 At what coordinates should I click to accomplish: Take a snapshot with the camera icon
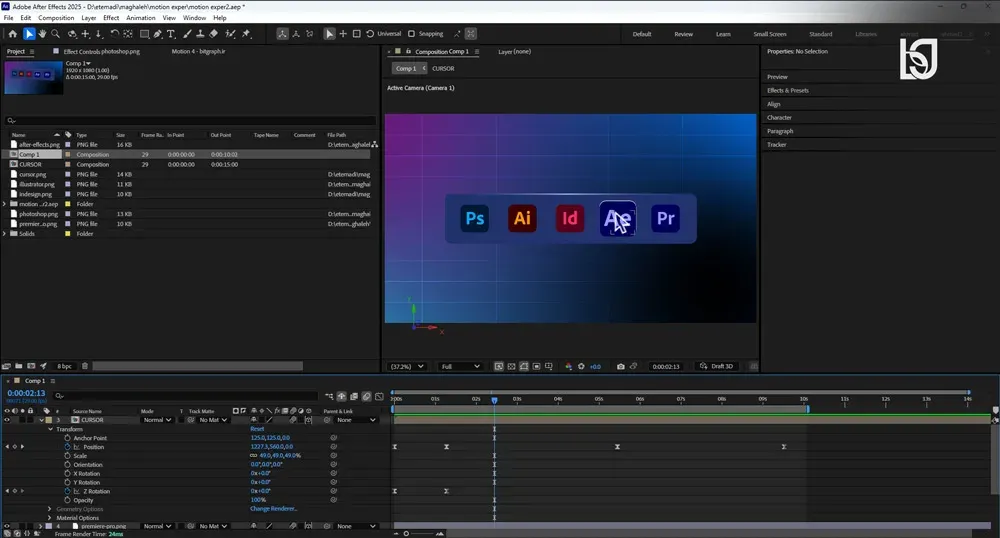coord(621,367)
